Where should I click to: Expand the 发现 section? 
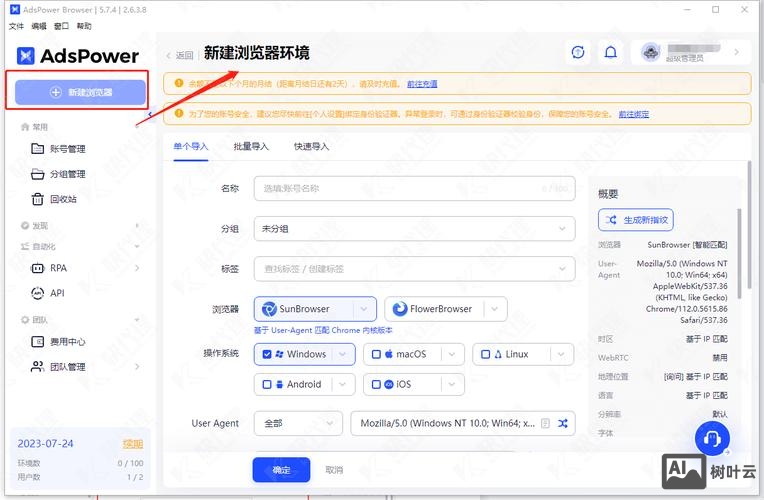[137, 225]
